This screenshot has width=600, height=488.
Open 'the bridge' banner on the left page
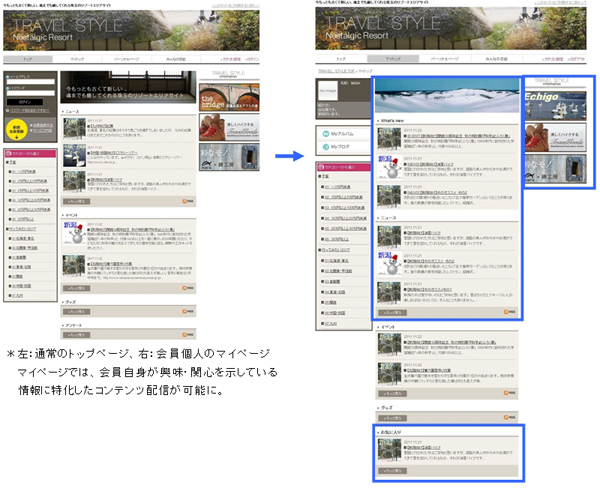229,97
